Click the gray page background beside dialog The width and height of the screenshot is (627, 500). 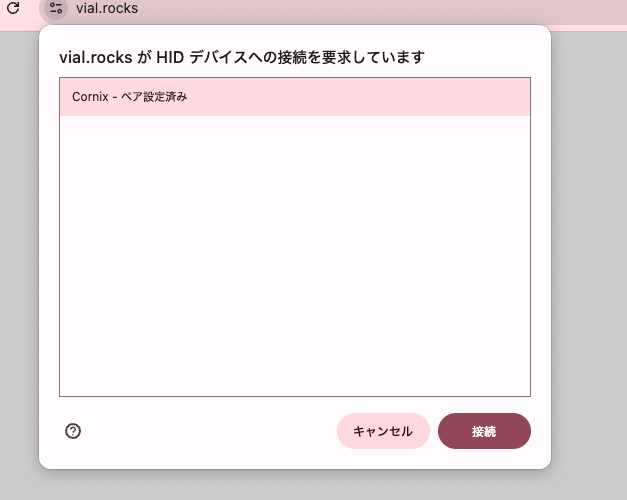[589, 240]
